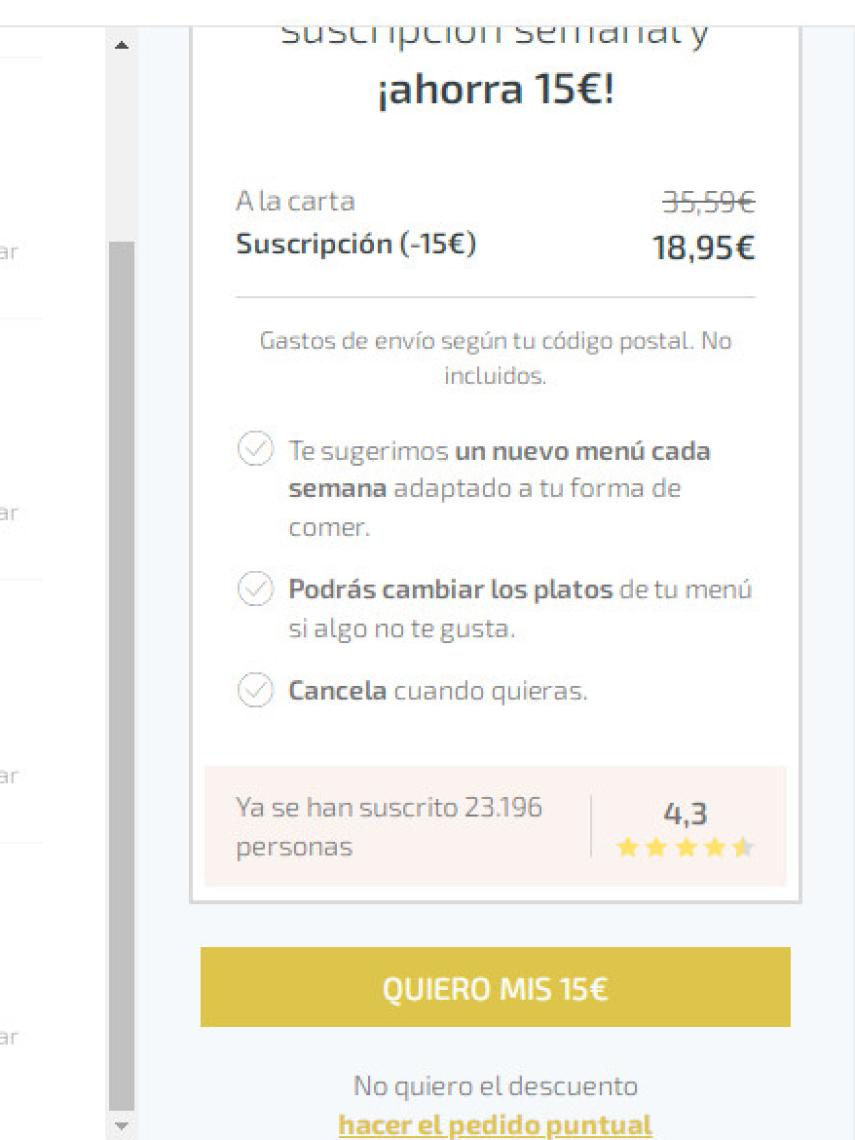
Task: Select the first star in the rating row
Action: [628, 846]
